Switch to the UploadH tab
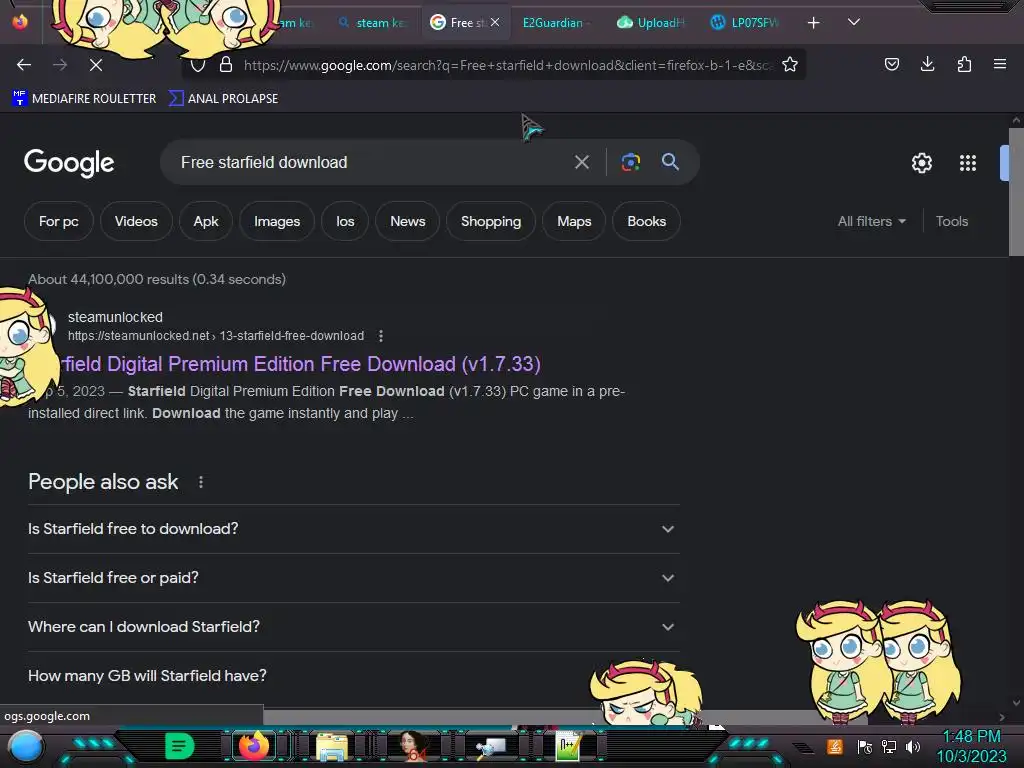Screen dimensions: 1024x768 (x=652, y=23)
